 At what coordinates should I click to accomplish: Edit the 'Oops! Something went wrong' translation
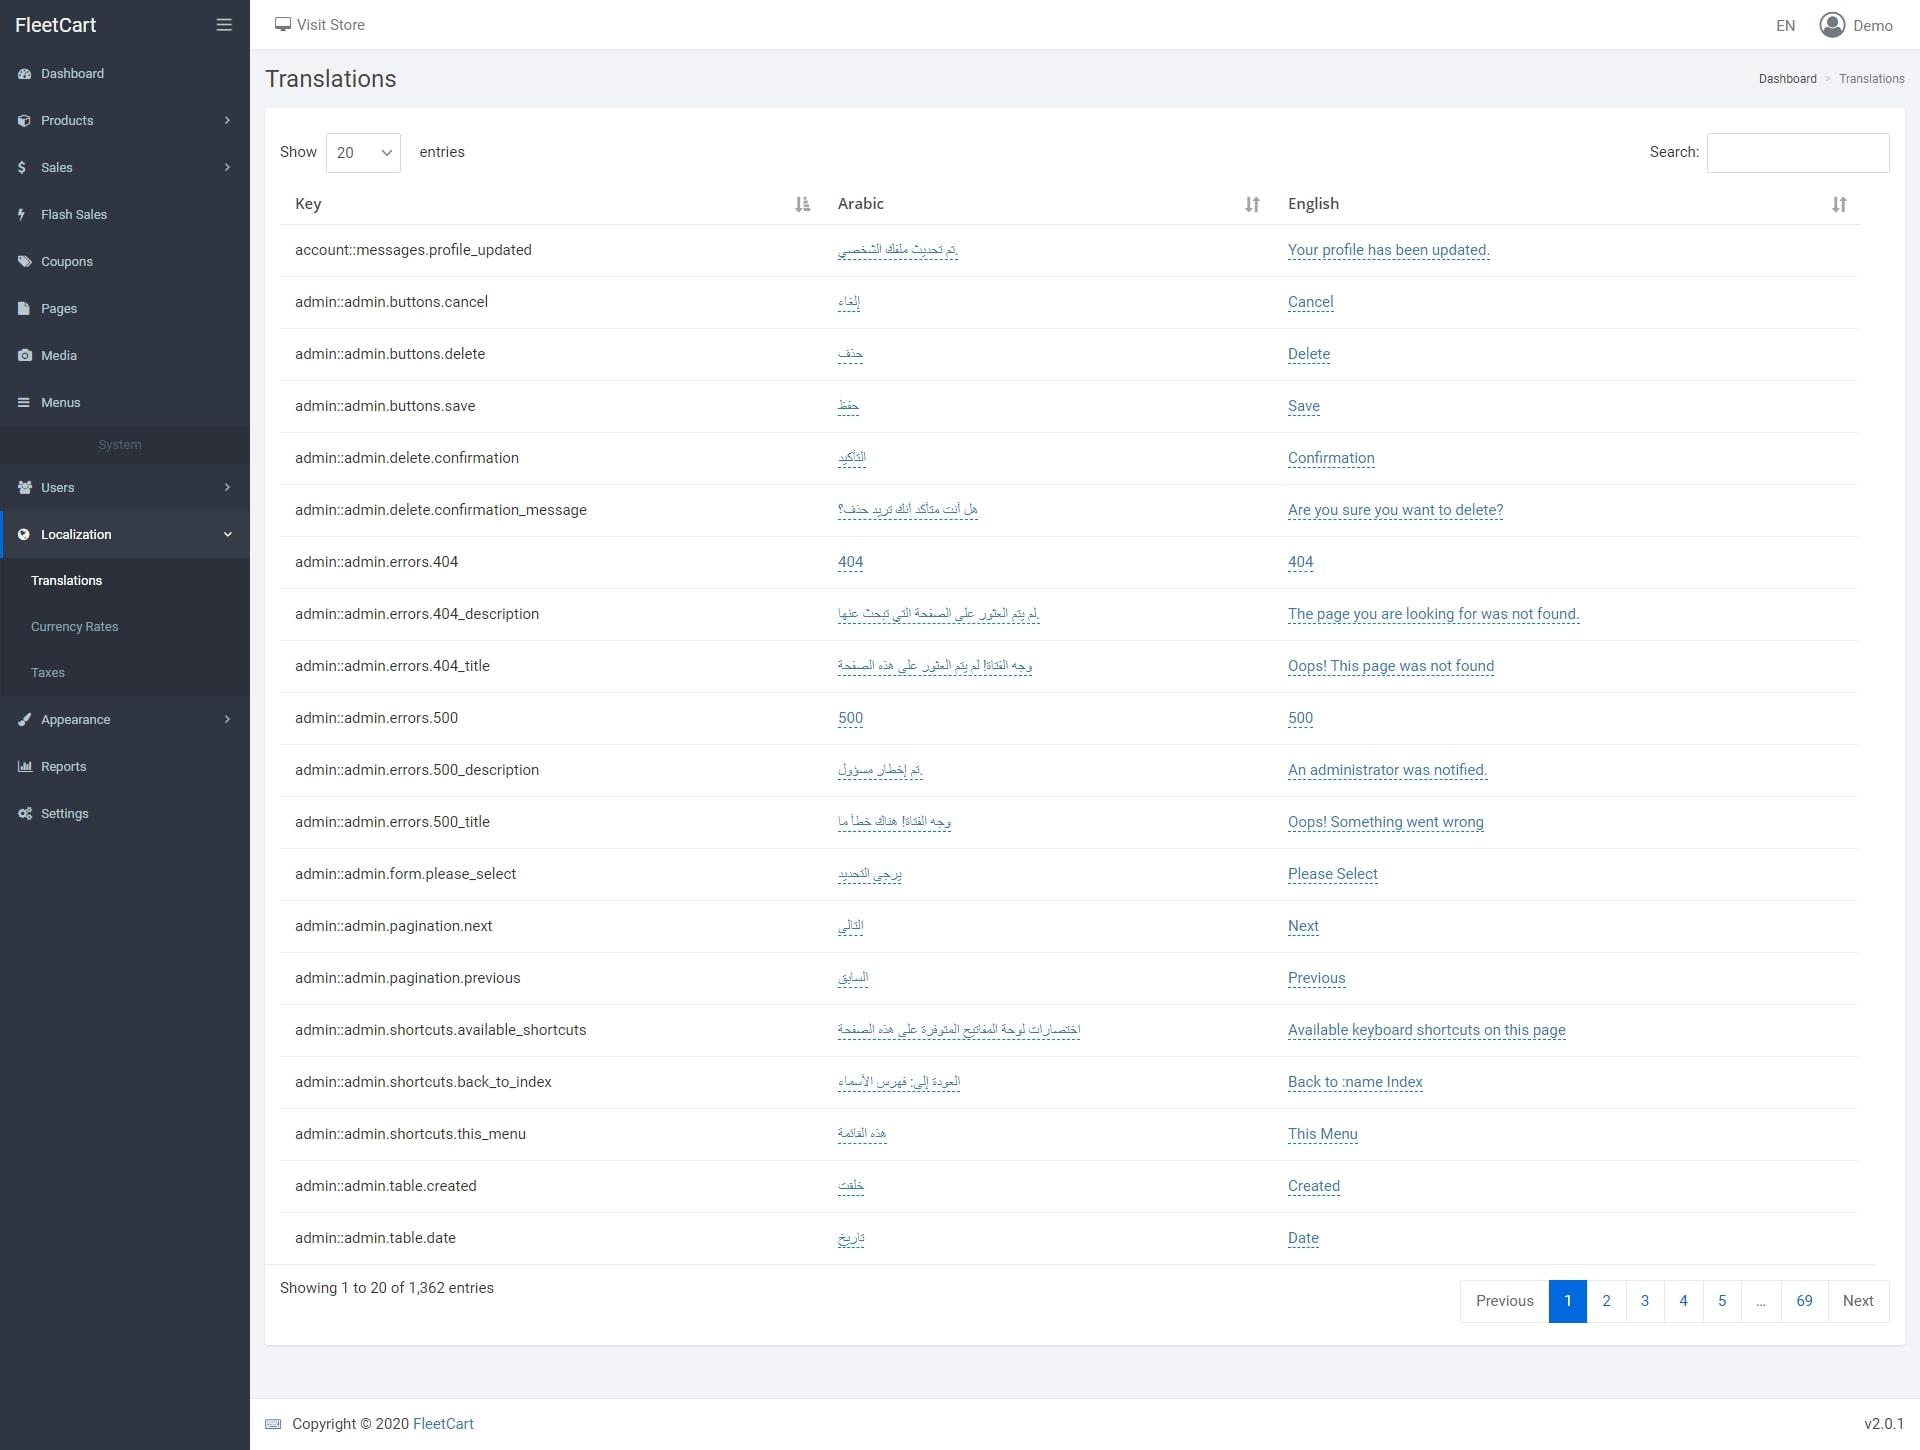click(1385, 822)
